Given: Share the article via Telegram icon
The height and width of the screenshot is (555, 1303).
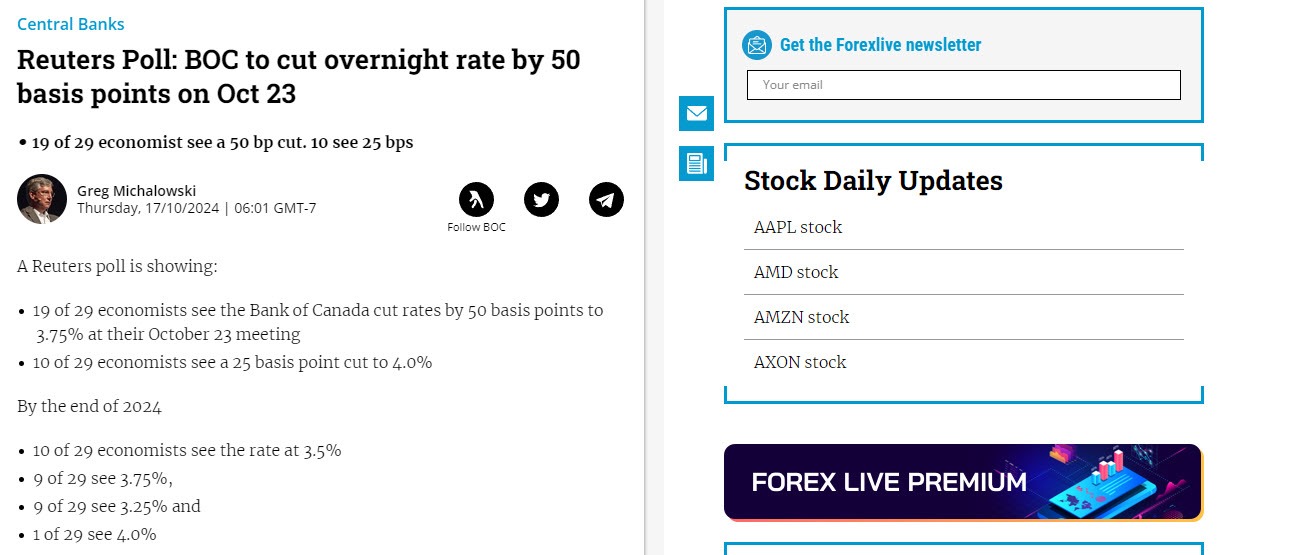Looking at the screenshot, I should coord(606,199).
